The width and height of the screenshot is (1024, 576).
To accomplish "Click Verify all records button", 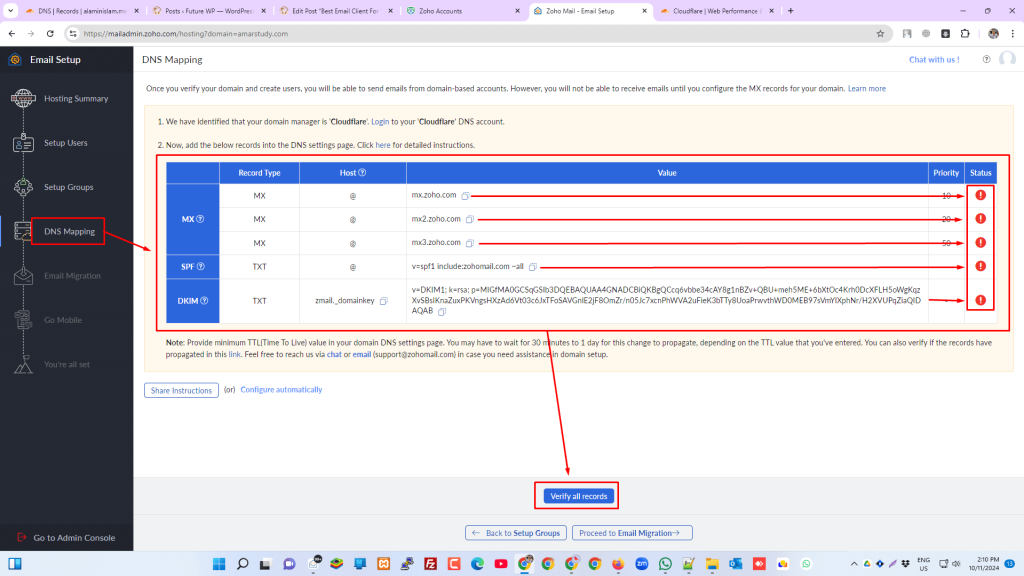I will point(579,496).
